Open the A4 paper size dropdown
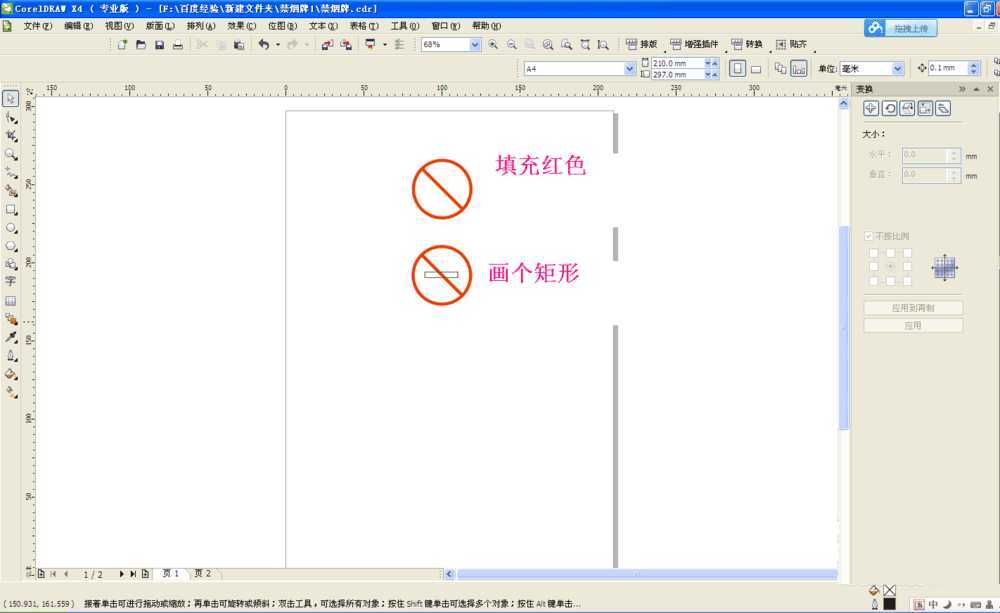The width and height of the screenshot is (1000, 613). click(x=628, y=67)
